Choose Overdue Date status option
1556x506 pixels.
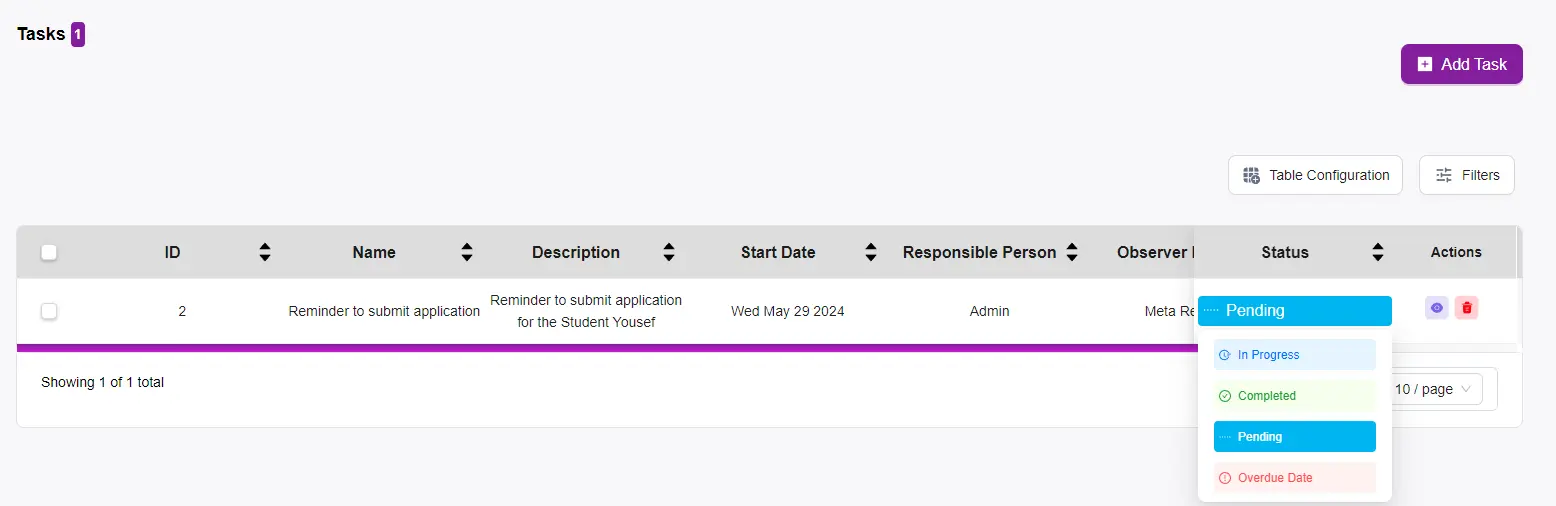1294,478
